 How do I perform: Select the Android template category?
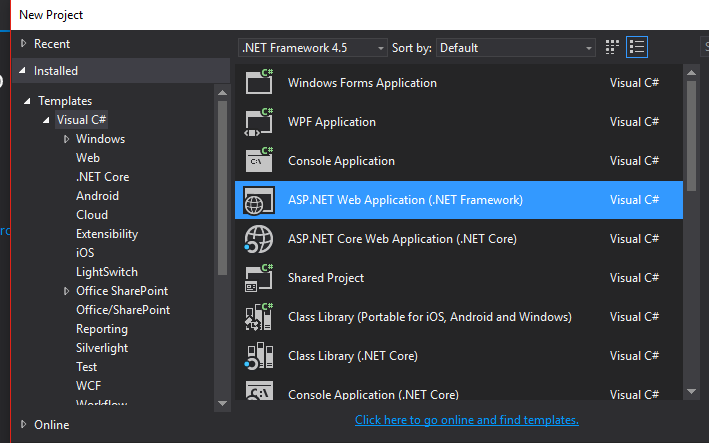98,196
